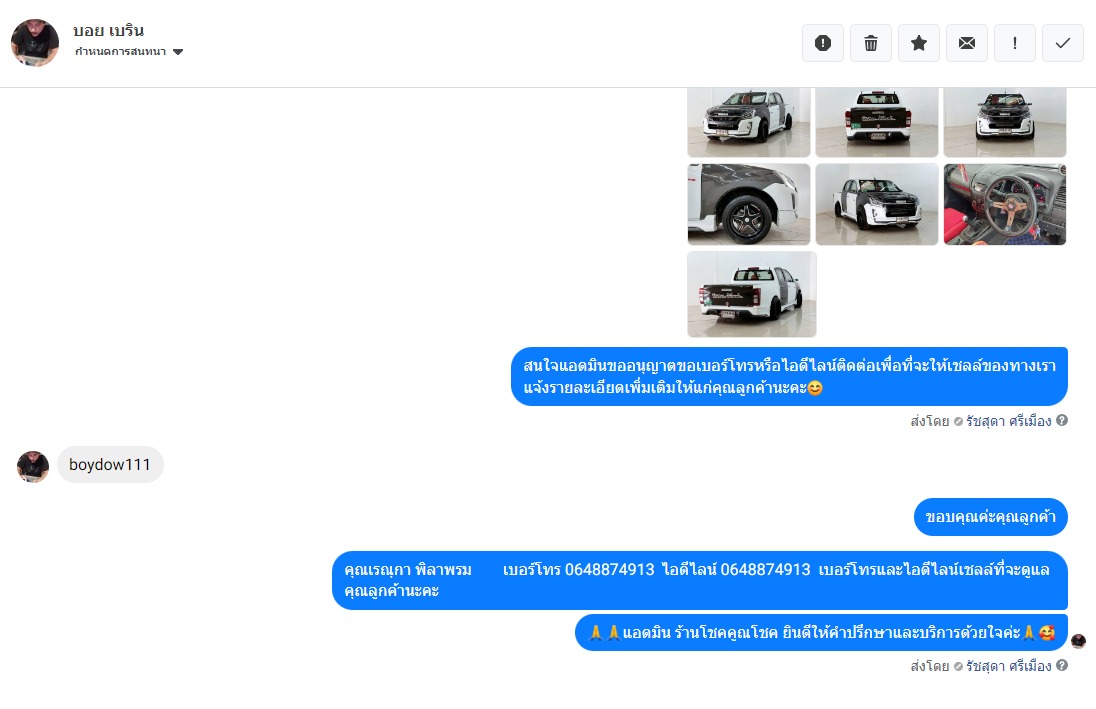The width and height of the screenshot is (1096, 709).
Task: Mark conversation as spam icon
Action: tap(823, 43)
